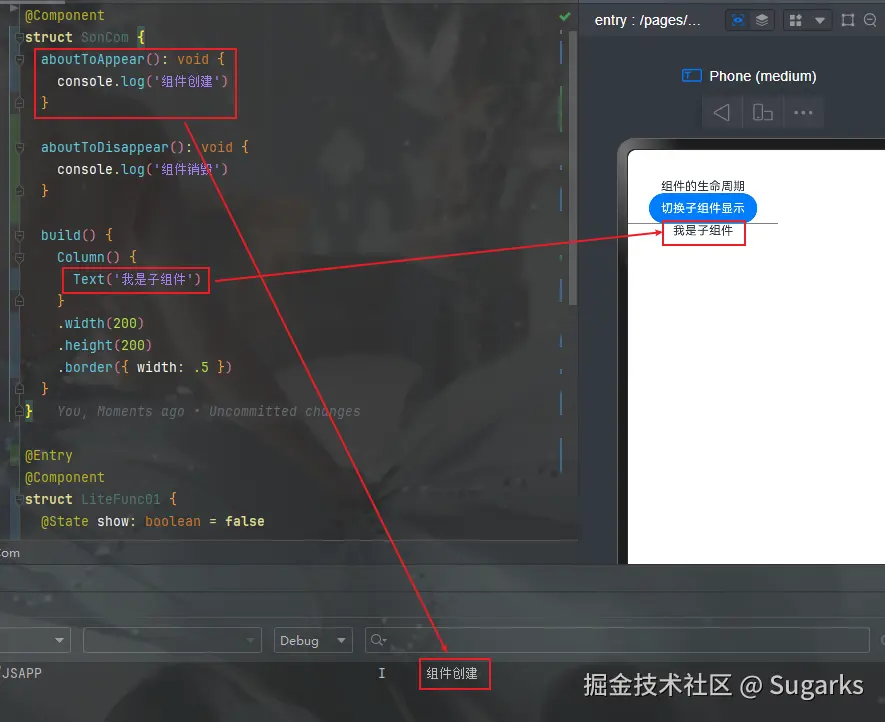This screenshot has height=722, width=885.
Task: Click the previewer back triangle button
Action: (721, 112)
